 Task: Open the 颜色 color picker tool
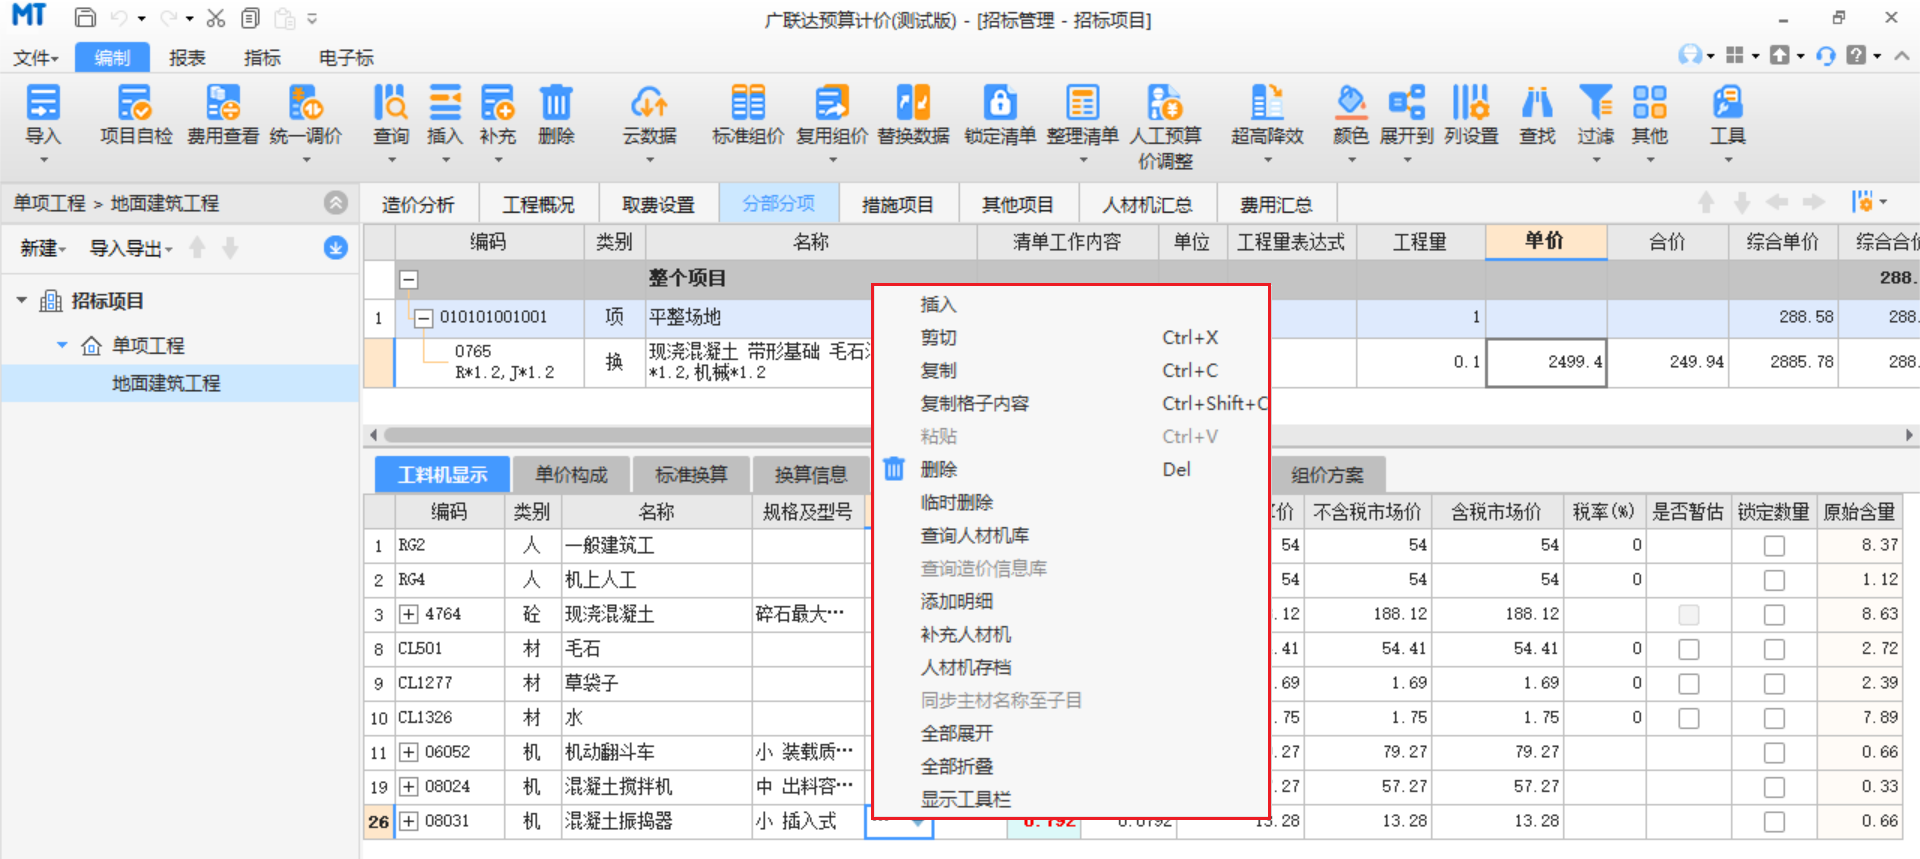pyautogui.click(x=1350, y=104)
